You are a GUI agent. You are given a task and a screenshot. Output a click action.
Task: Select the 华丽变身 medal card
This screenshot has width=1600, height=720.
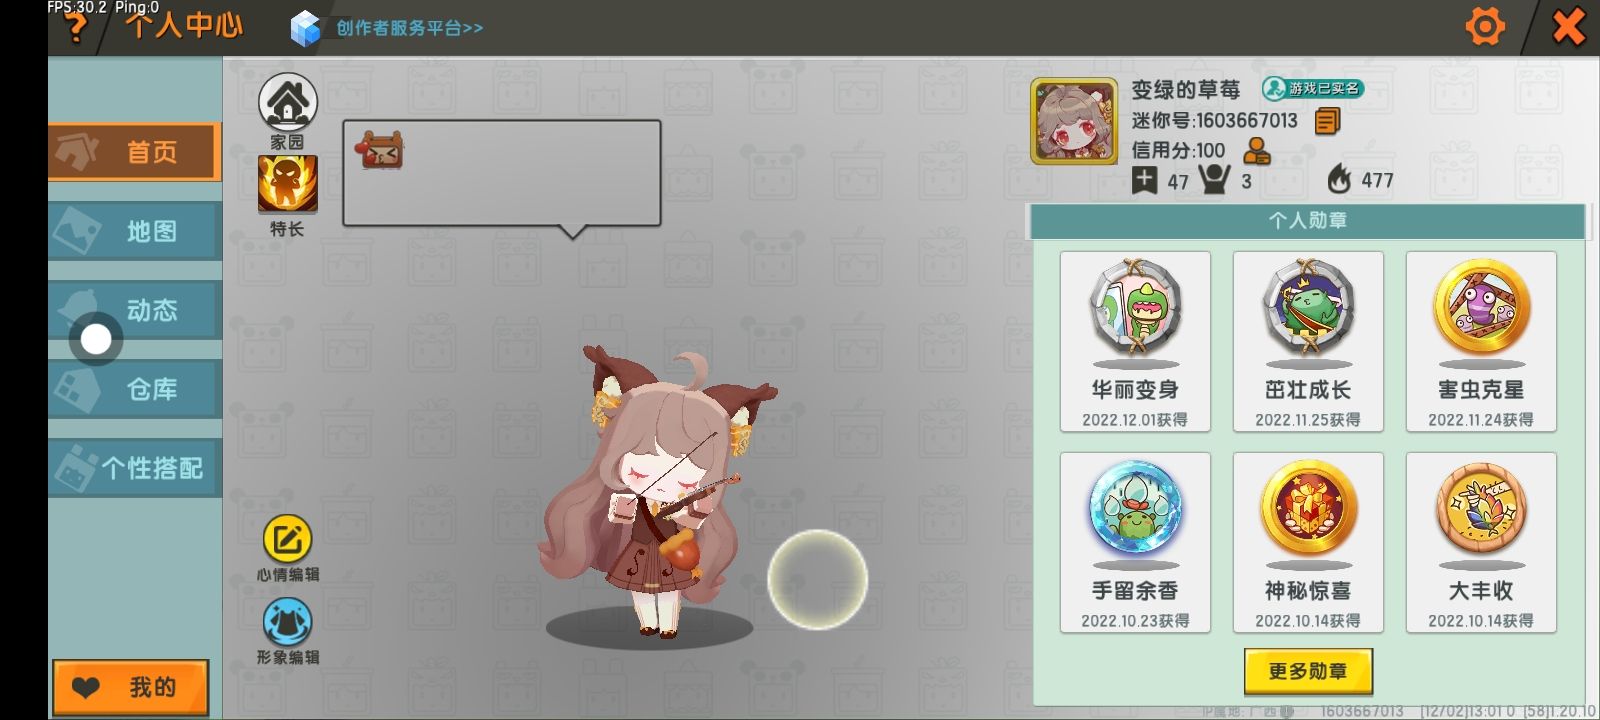pos(1135,342)
